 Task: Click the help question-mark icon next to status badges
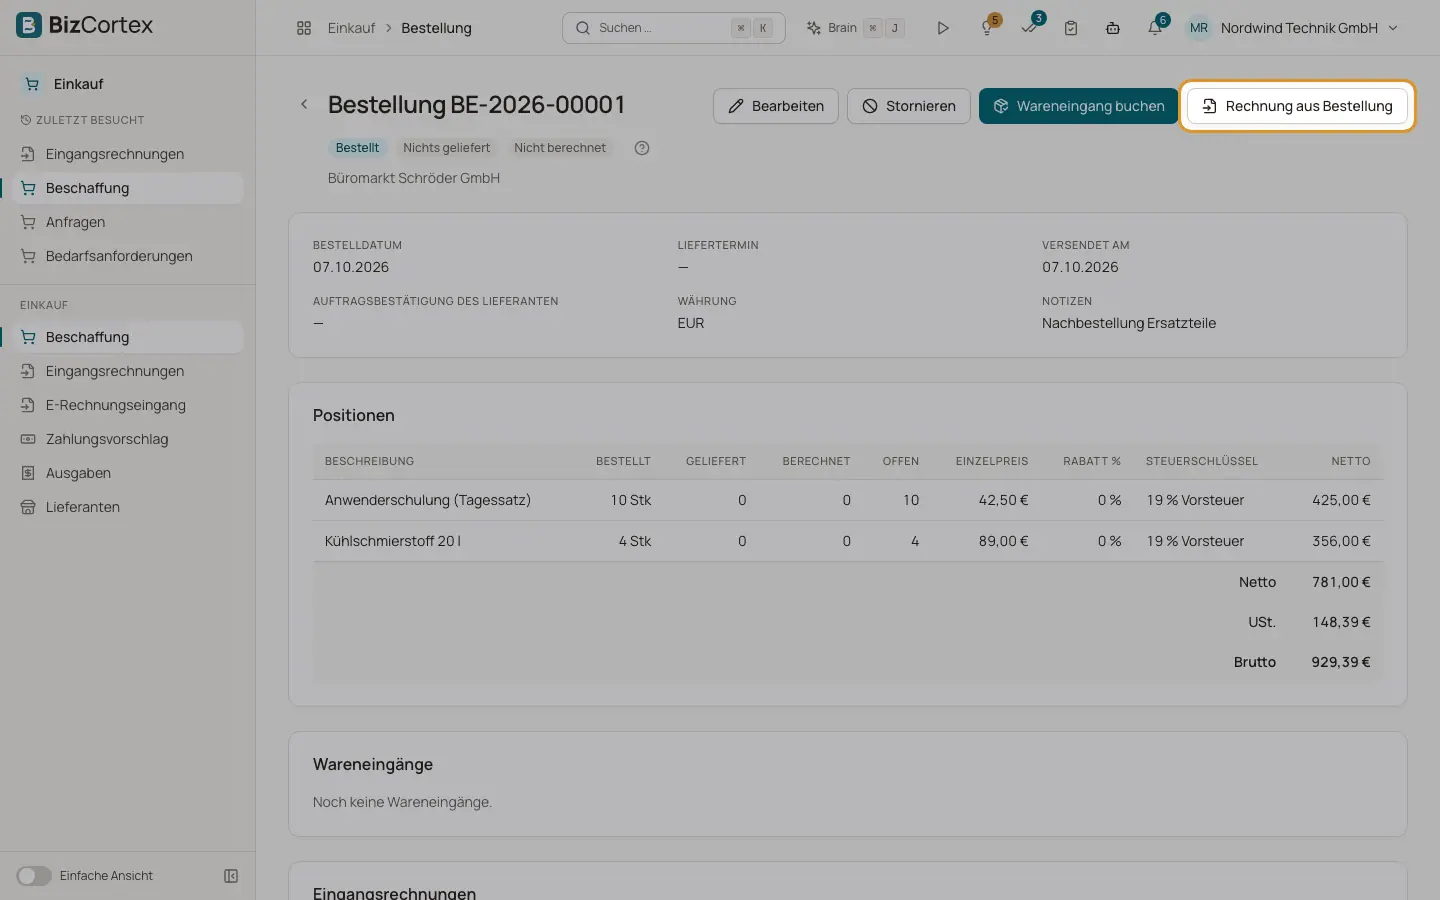(642, 148)
